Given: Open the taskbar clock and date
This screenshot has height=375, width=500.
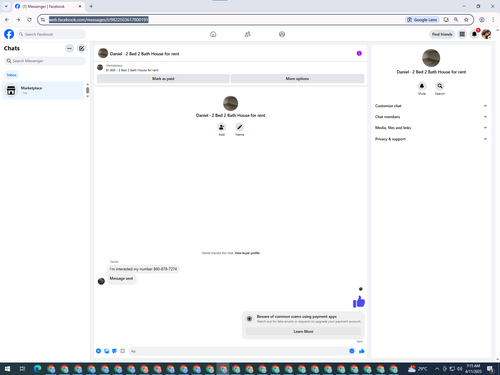Looking at the screenshot, I should 473,369.
